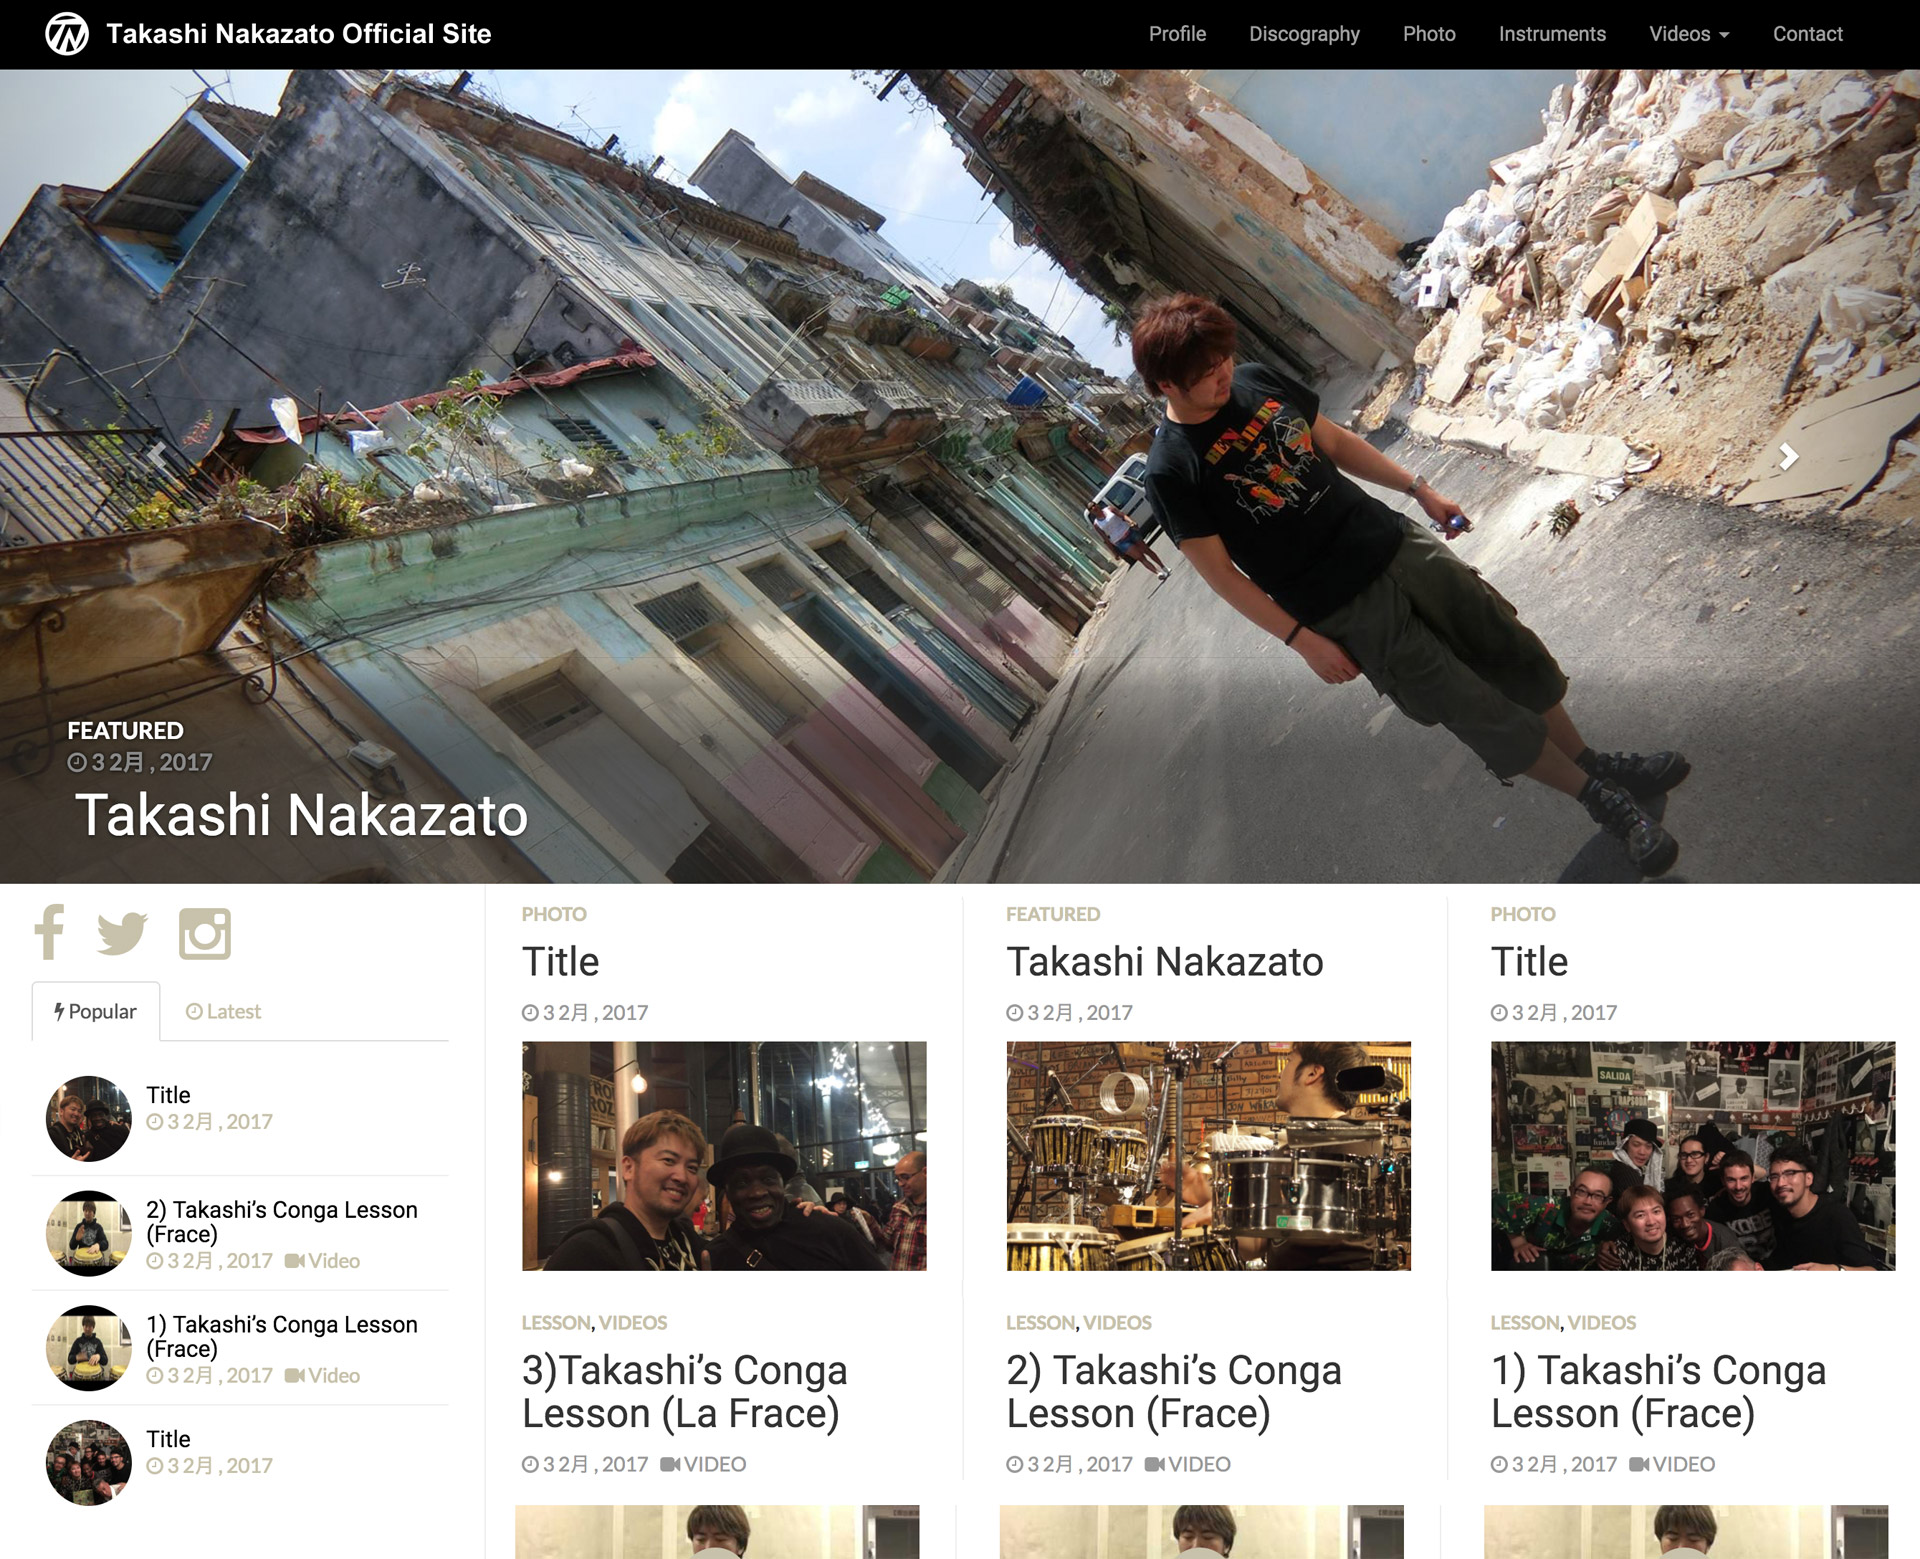Screen dimensions: 1920x1559
Task: Click the FEATURED label on hero slide
Action: point(126,731)
